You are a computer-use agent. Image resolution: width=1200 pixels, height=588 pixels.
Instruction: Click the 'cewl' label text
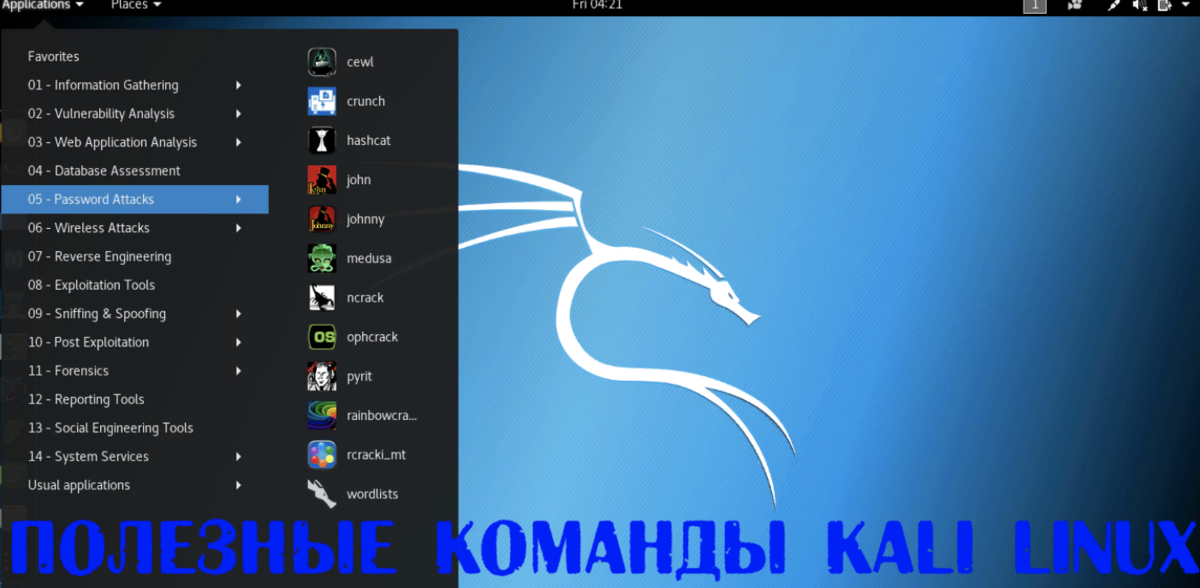[360, 62]
